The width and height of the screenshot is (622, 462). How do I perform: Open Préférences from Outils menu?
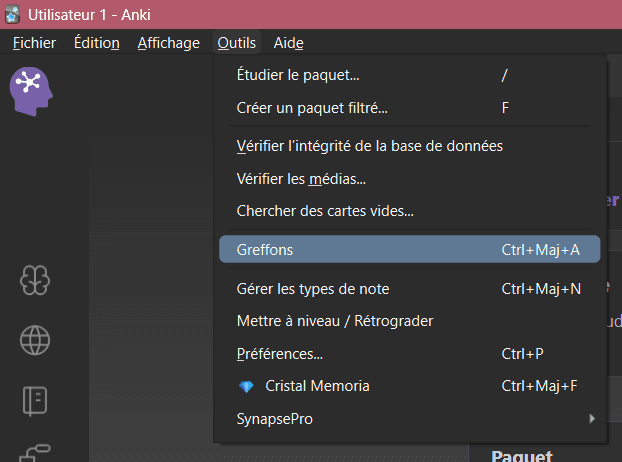tap(410, 354)
